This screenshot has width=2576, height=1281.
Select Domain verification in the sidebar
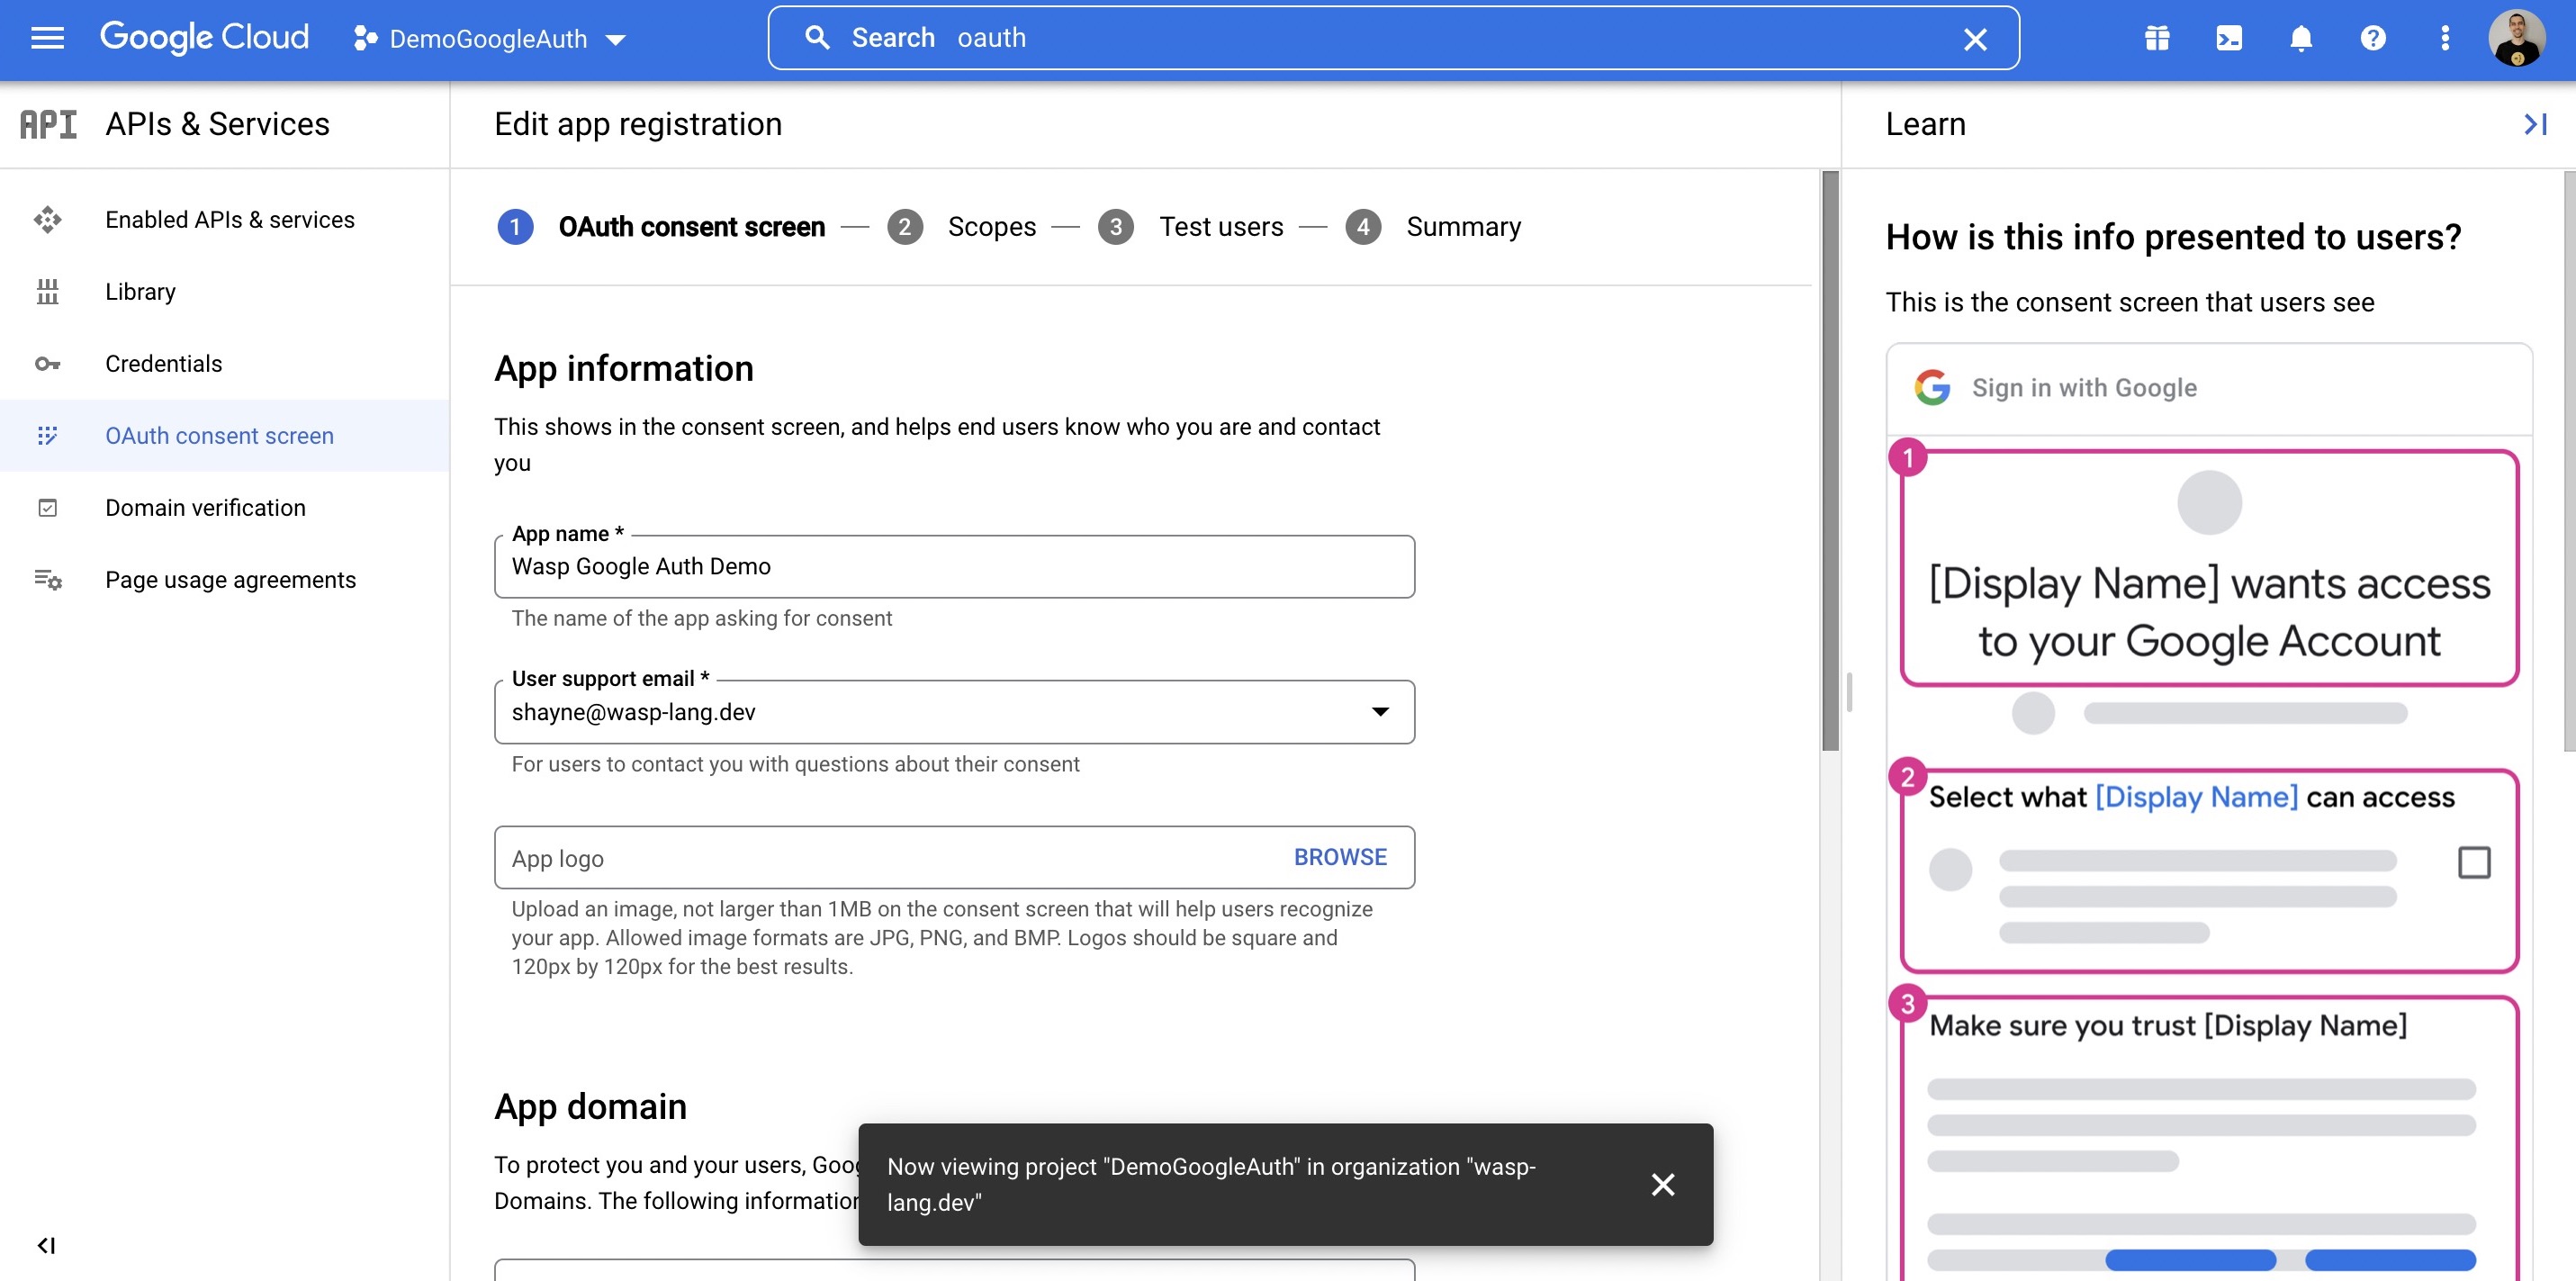(205, 507)
